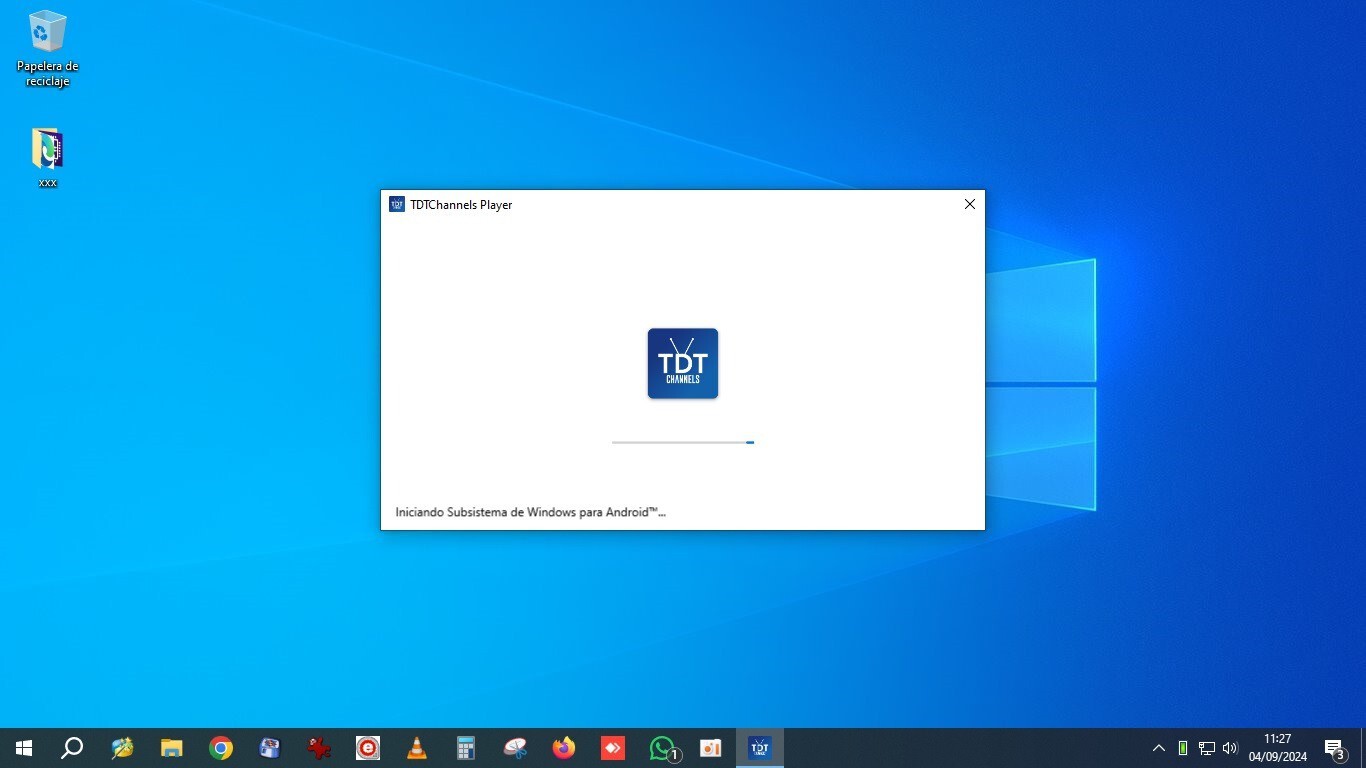Expand hidden system tray icons
1366x768 pixels.
tap(1158, 747)
